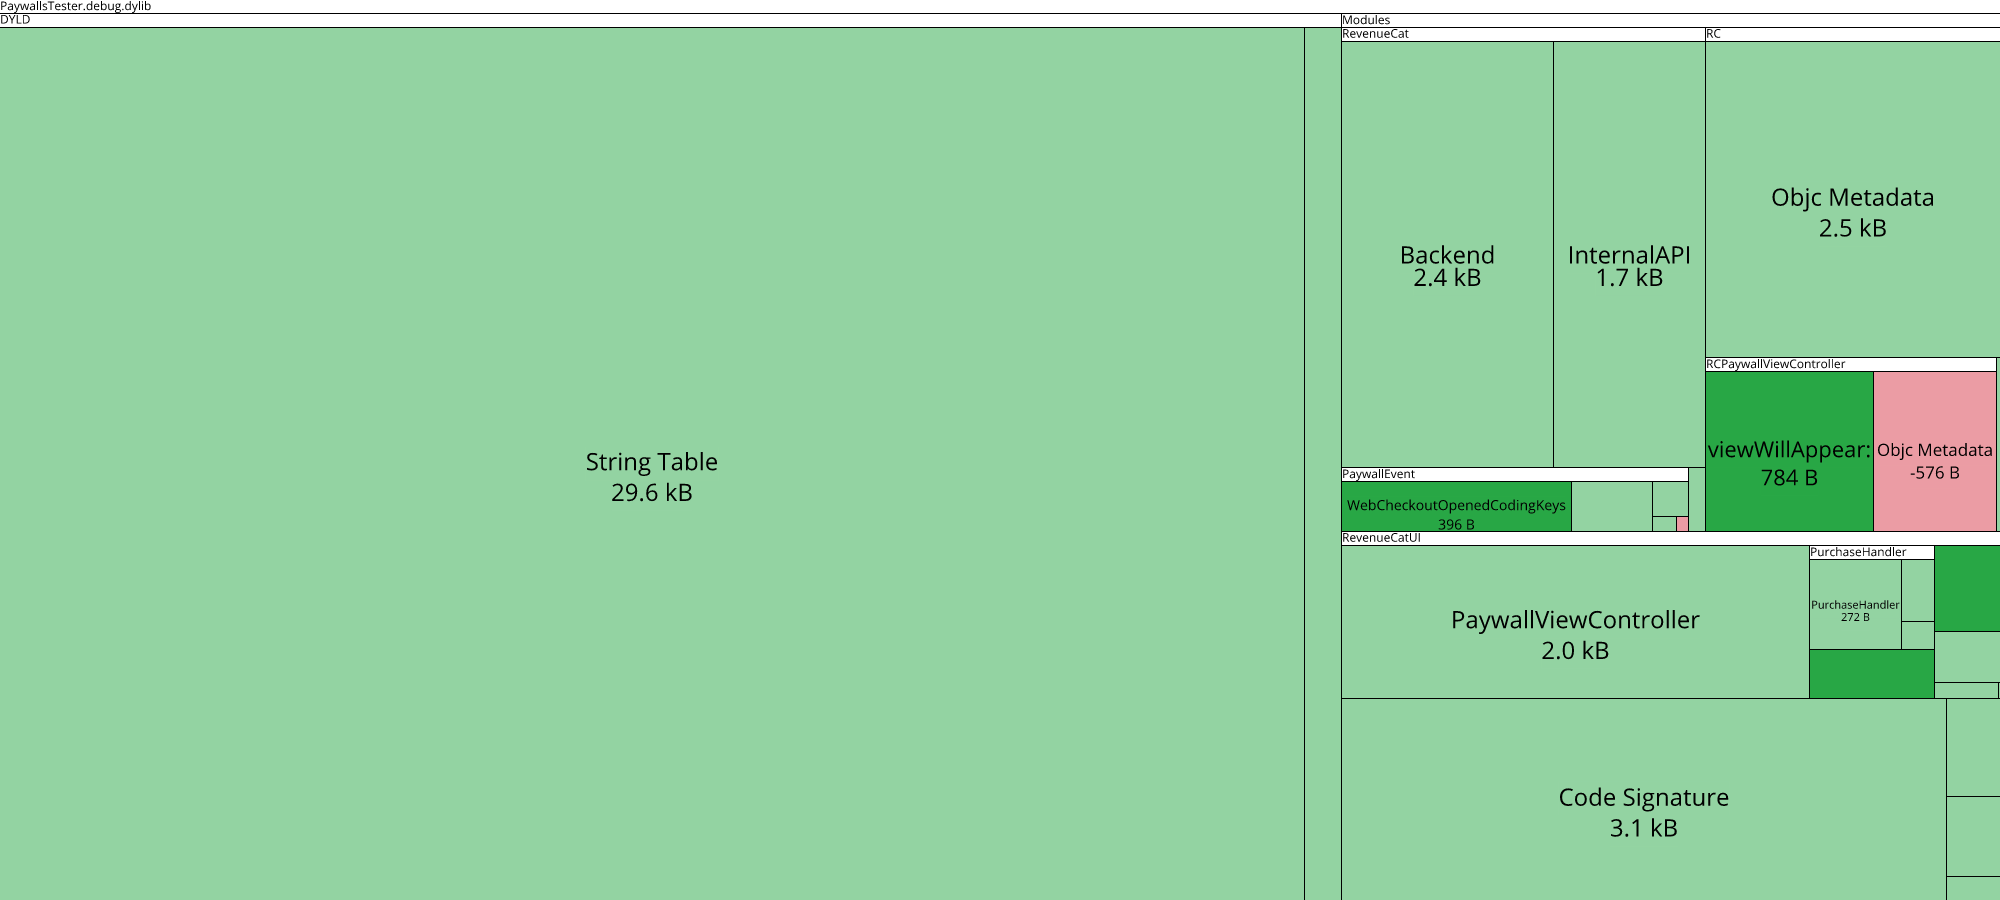This screenshot has height=900, width=2000.
Task: Select the RevenueCat group header label
Action: point(1375,34)
